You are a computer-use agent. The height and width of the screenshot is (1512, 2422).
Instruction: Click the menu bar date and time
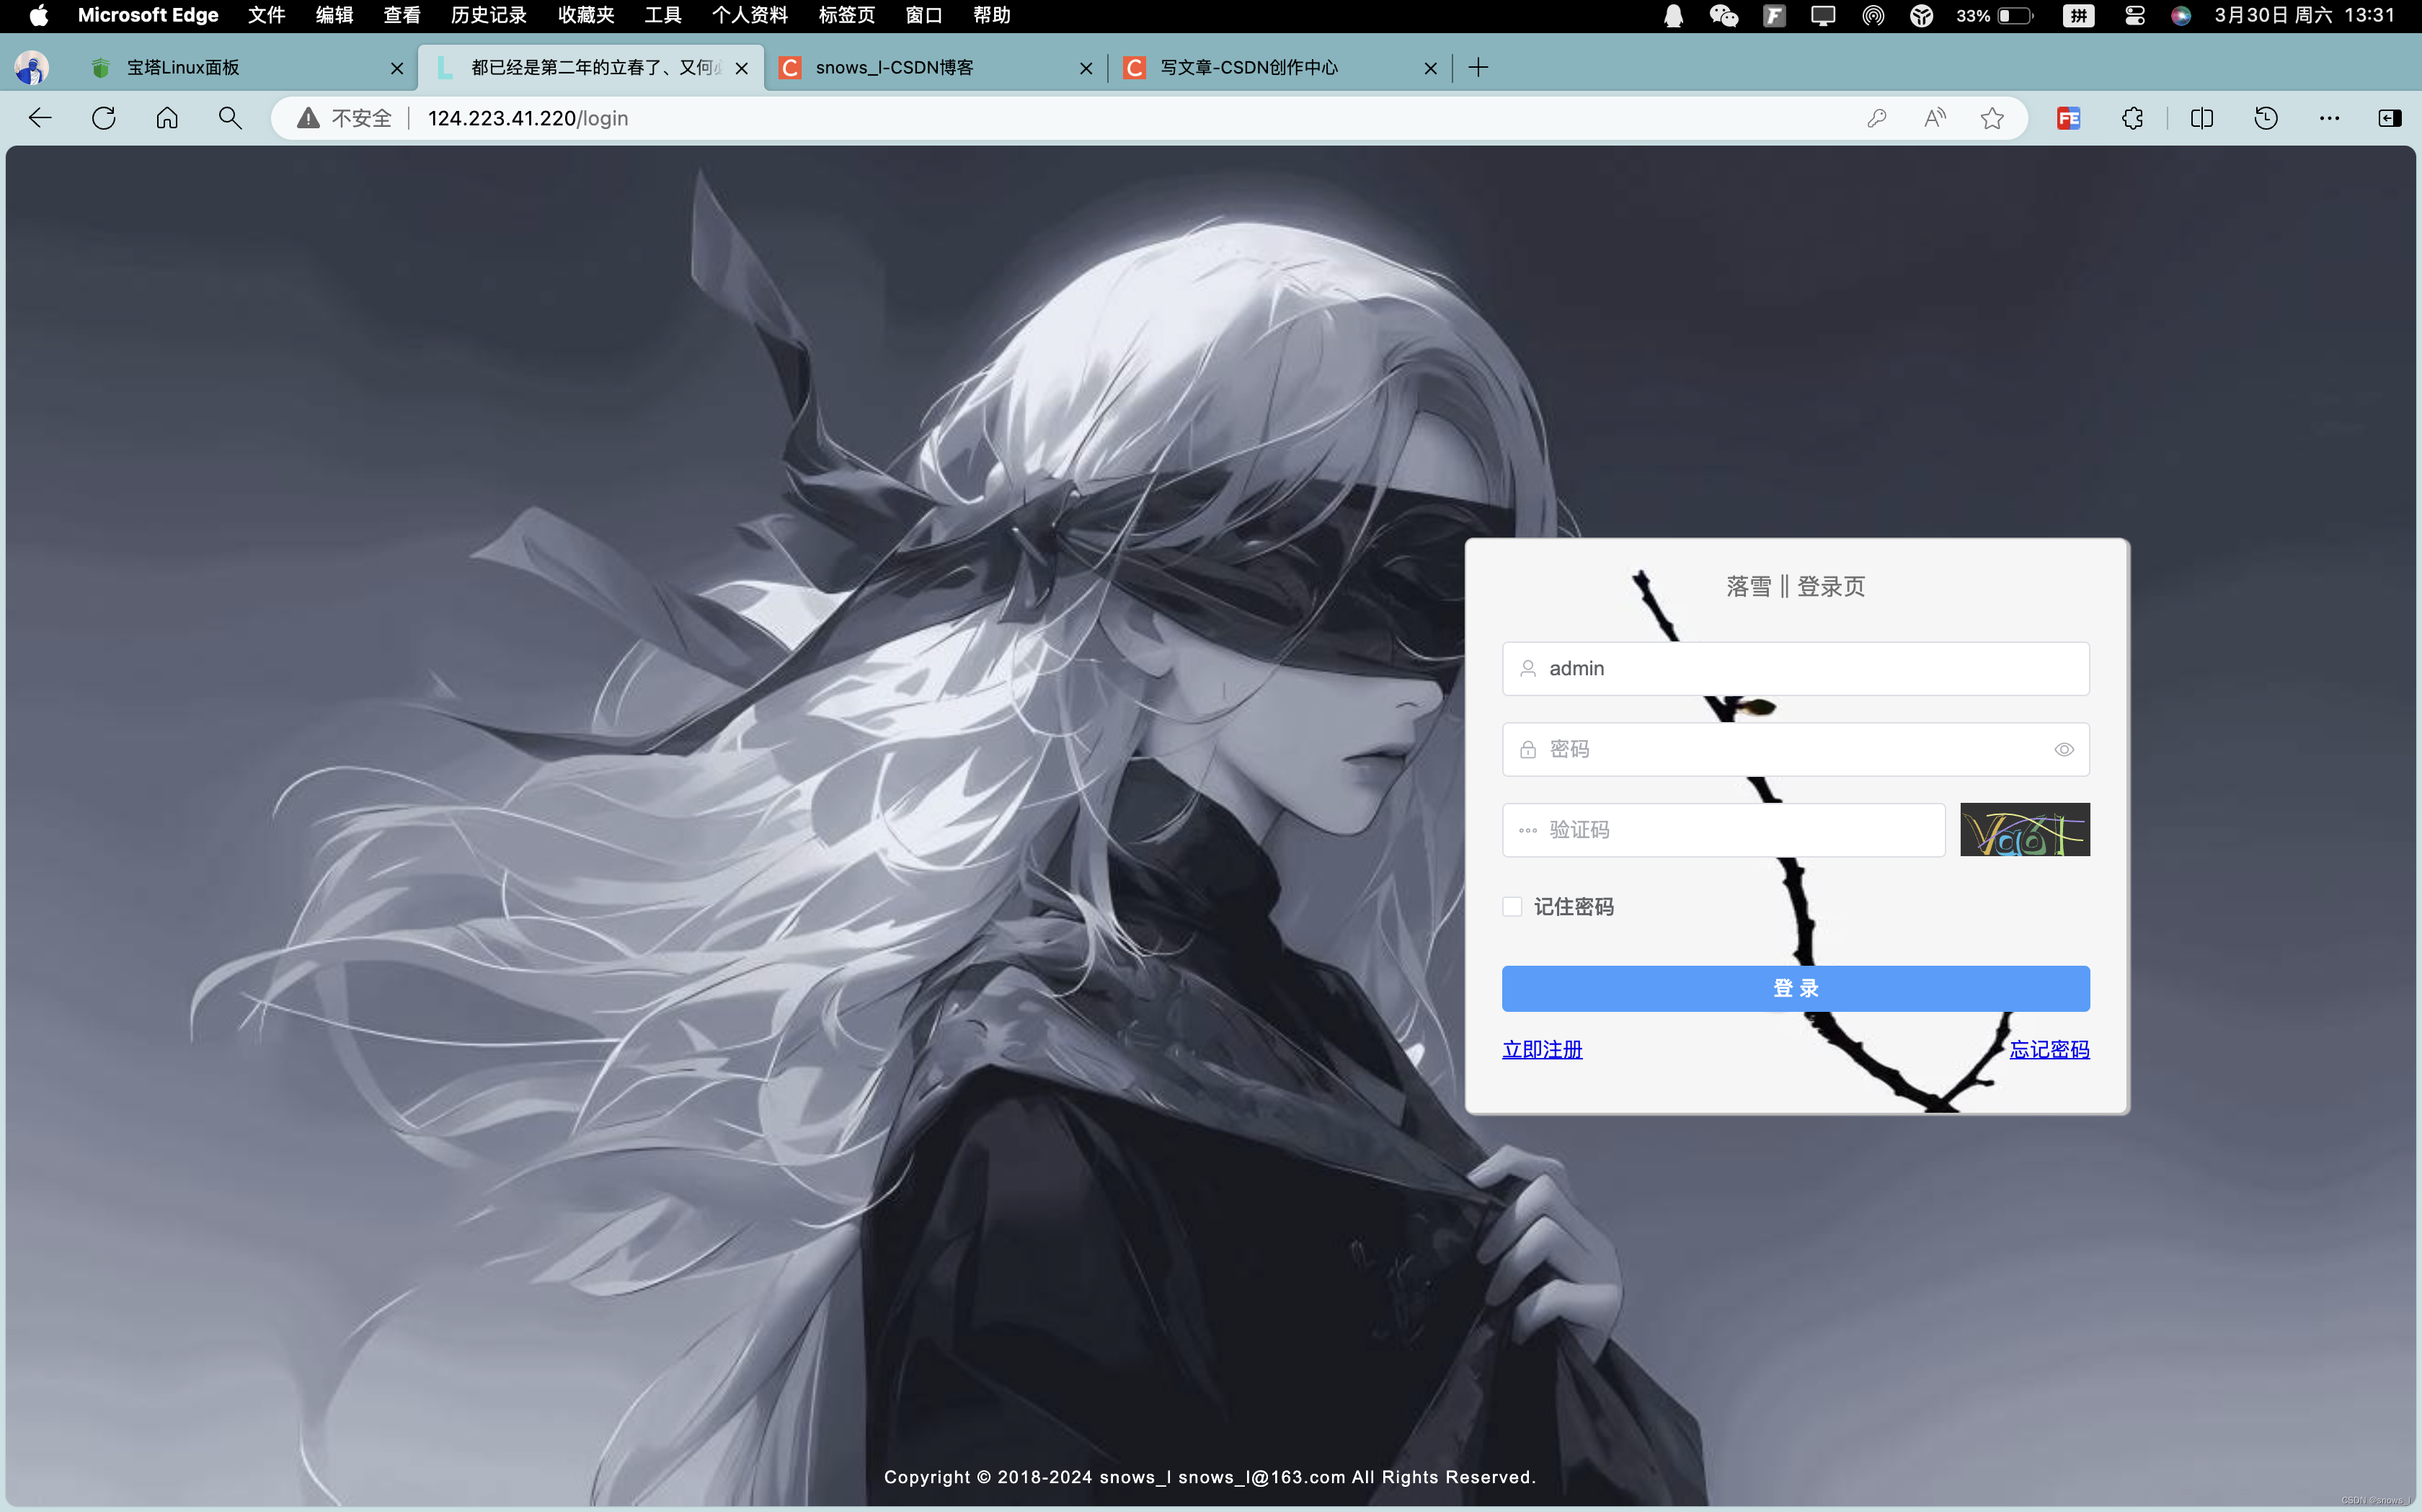(2304, 15)
